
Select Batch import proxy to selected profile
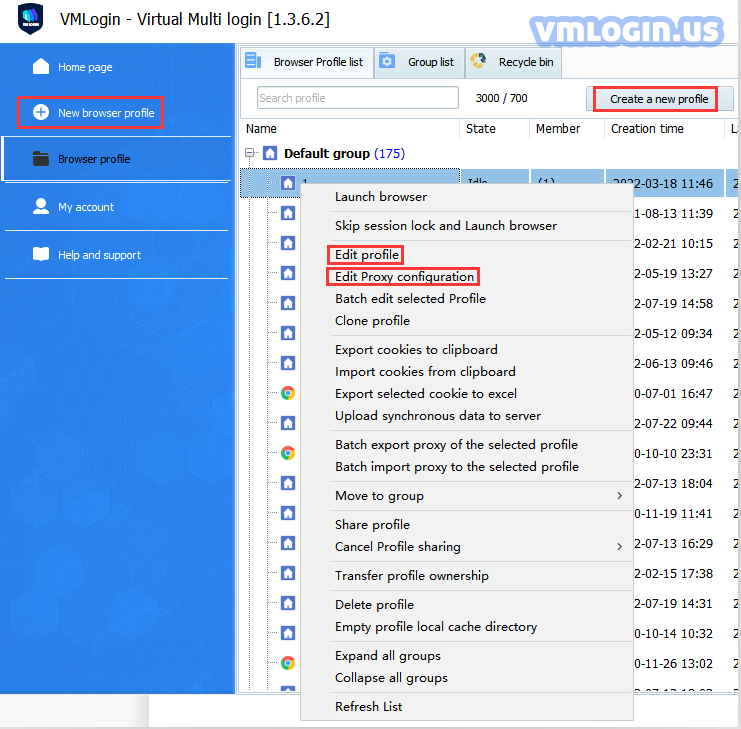467,467
